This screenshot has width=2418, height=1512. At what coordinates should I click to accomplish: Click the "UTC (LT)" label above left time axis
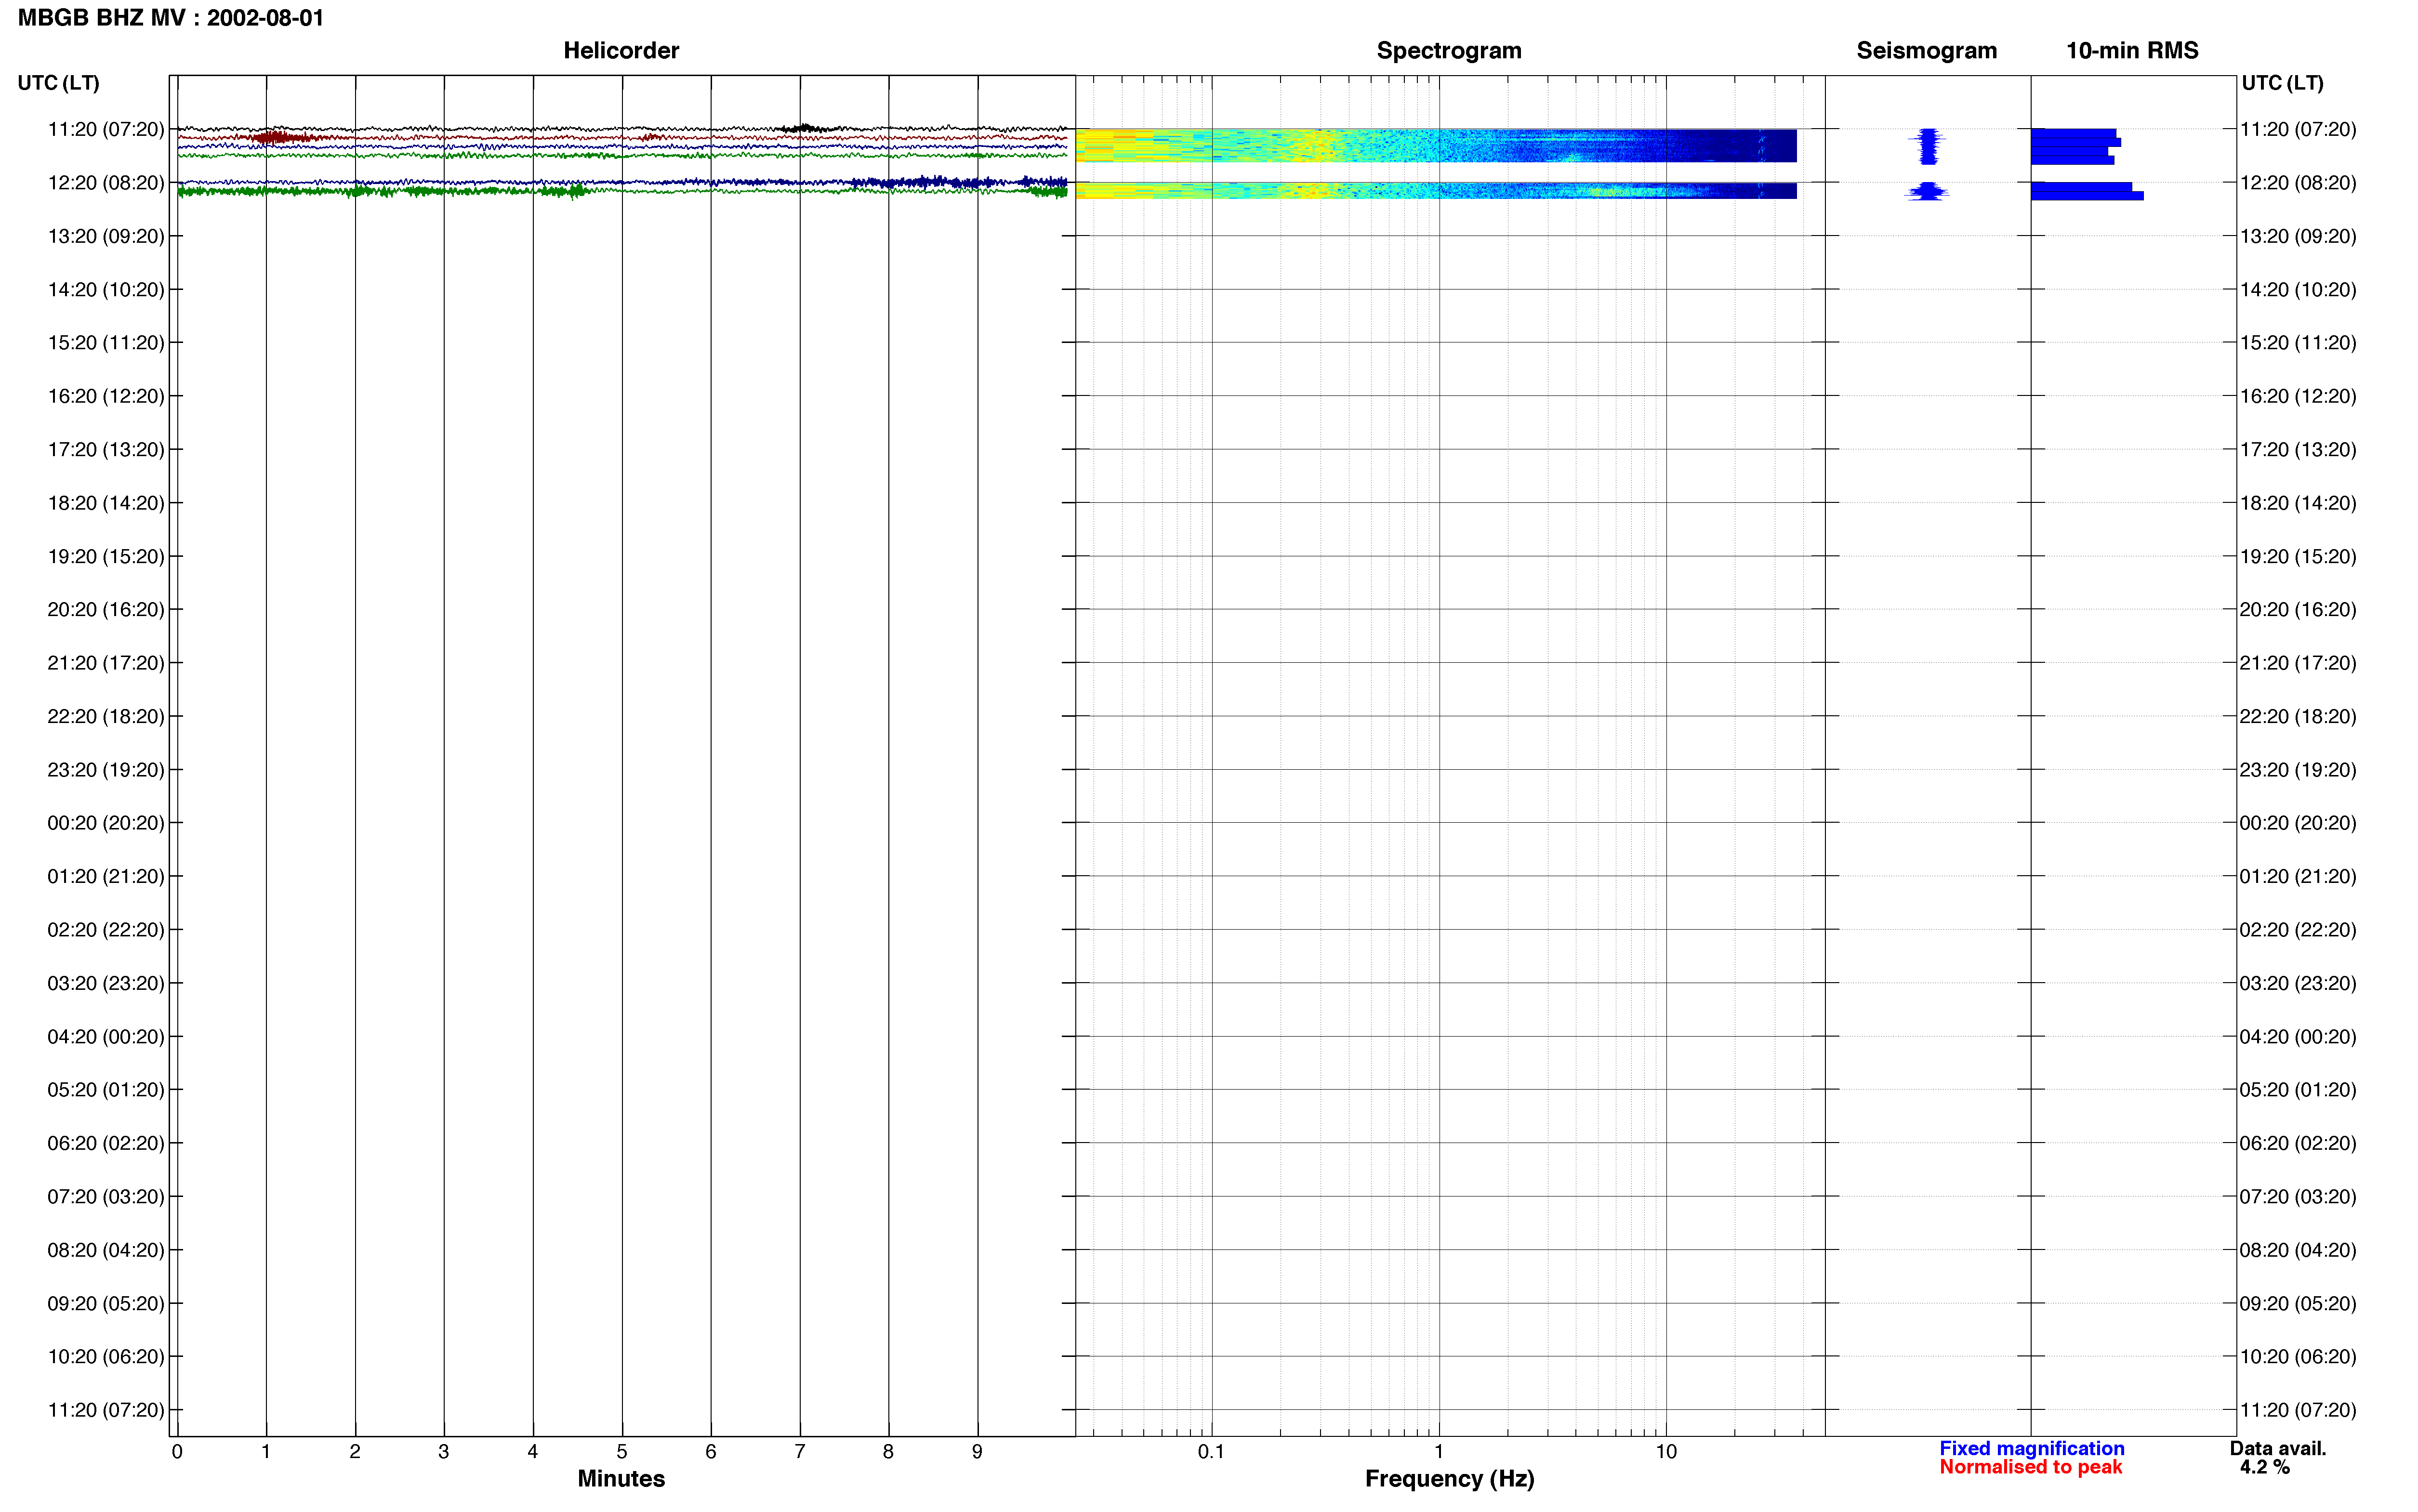(58, 83)
